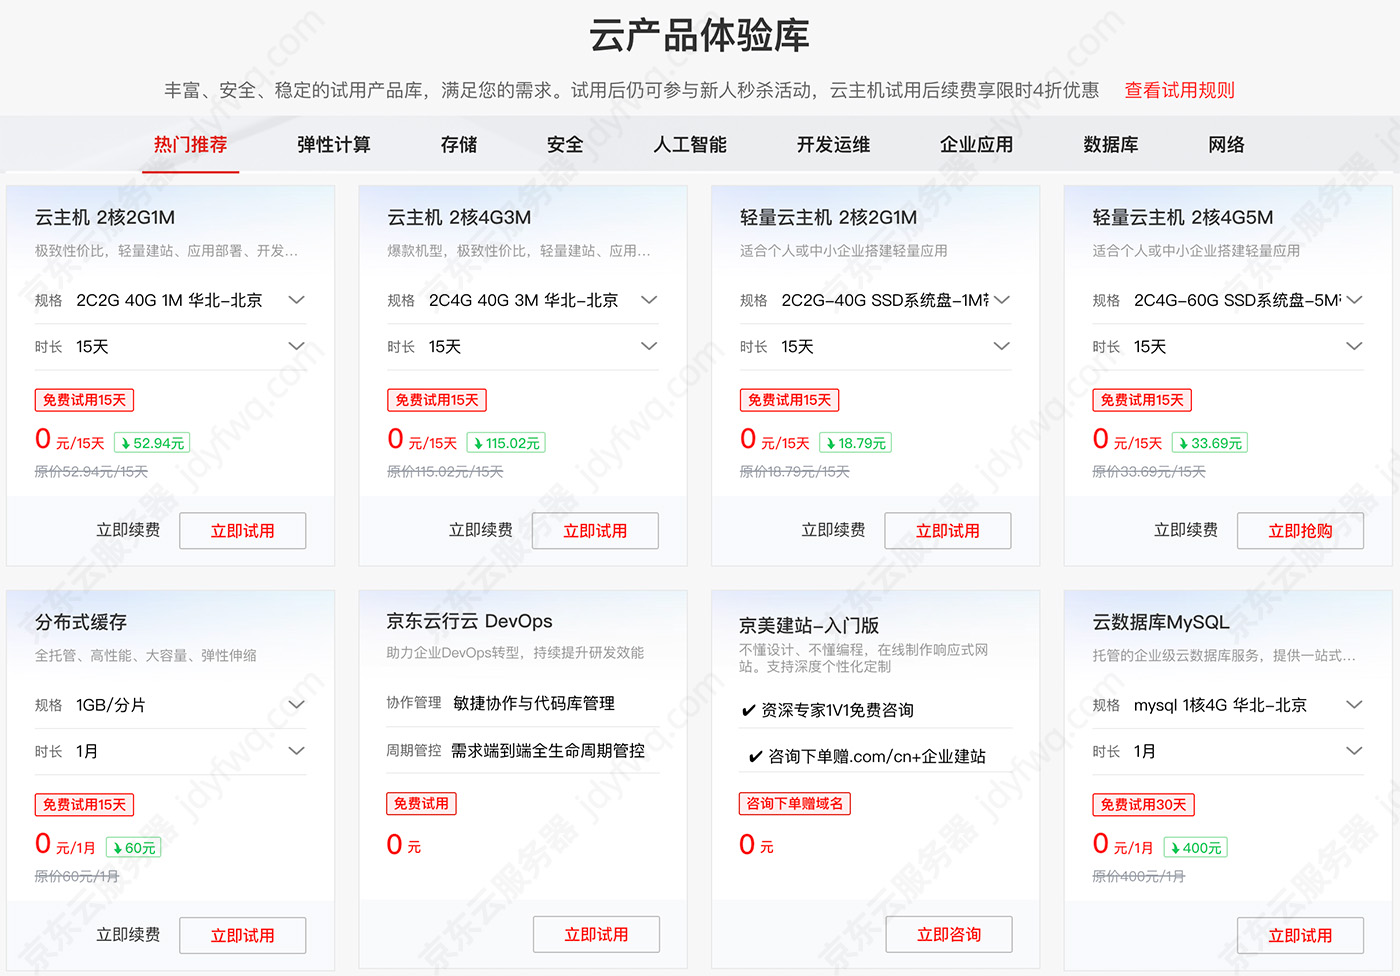Open the 安全 tab
This screenshot has width=1400, height=976.
click(565, 145)
